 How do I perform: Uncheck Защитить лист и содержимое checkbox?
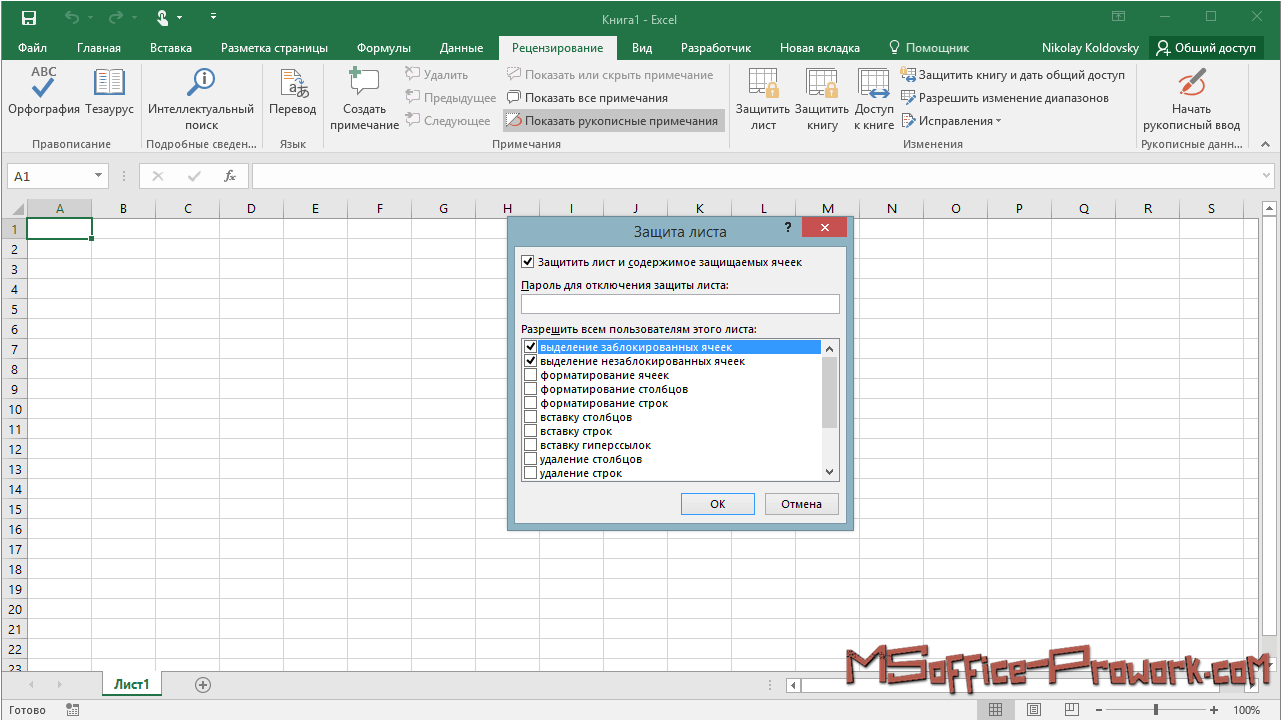(x=528, y=262)
